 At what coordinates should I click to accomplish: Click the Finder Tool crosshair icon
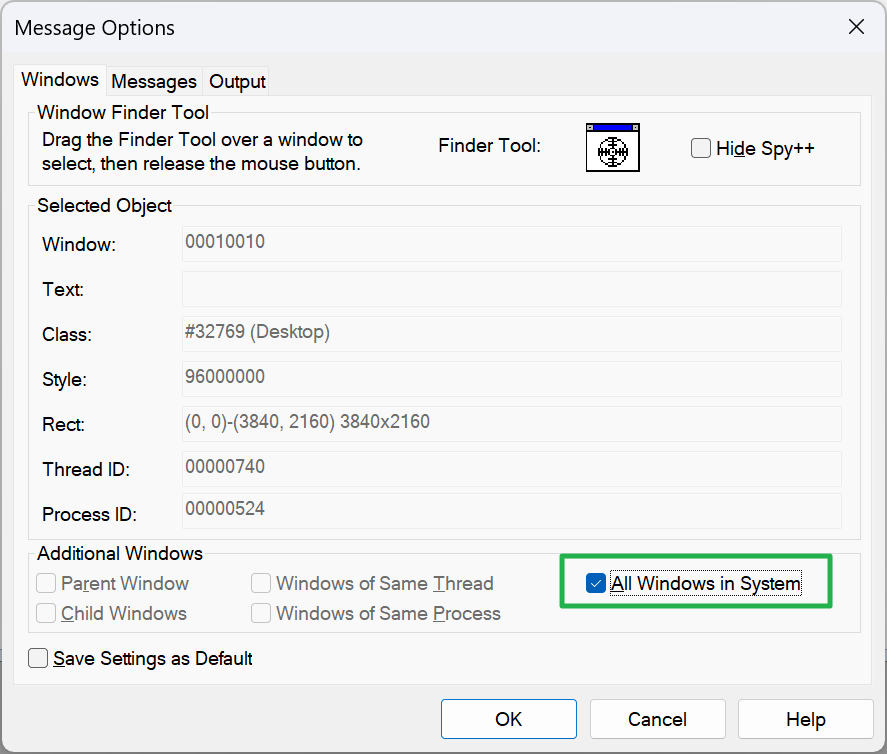click(612, 147)
